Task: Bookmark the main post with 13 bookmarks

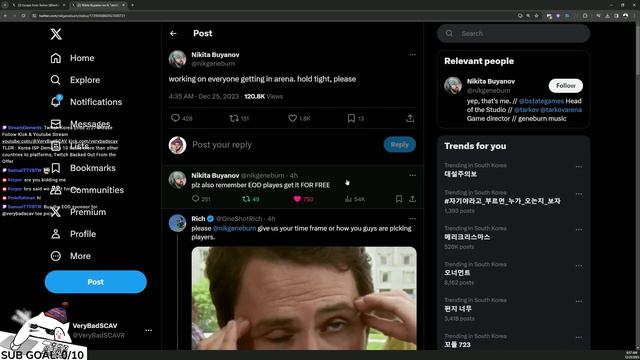Action: tap(351, 118)
